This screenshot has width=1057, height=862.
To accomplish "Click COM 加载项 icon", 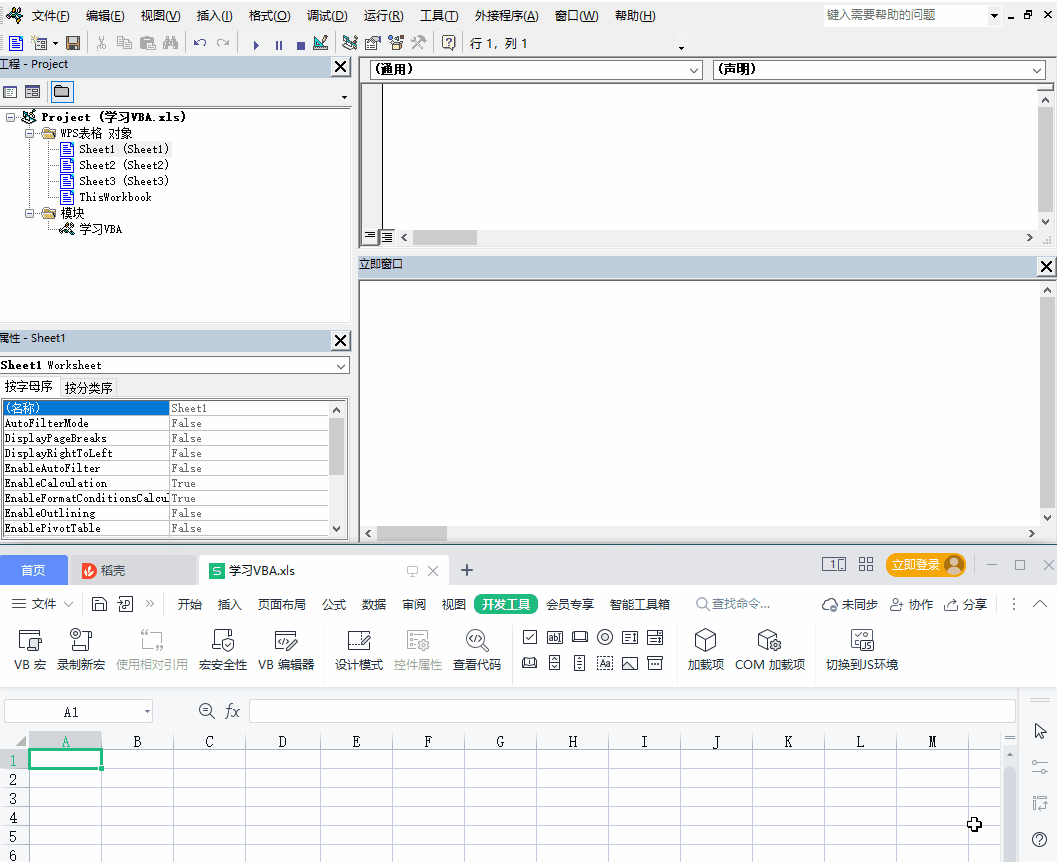I will (x=770, y=650).
